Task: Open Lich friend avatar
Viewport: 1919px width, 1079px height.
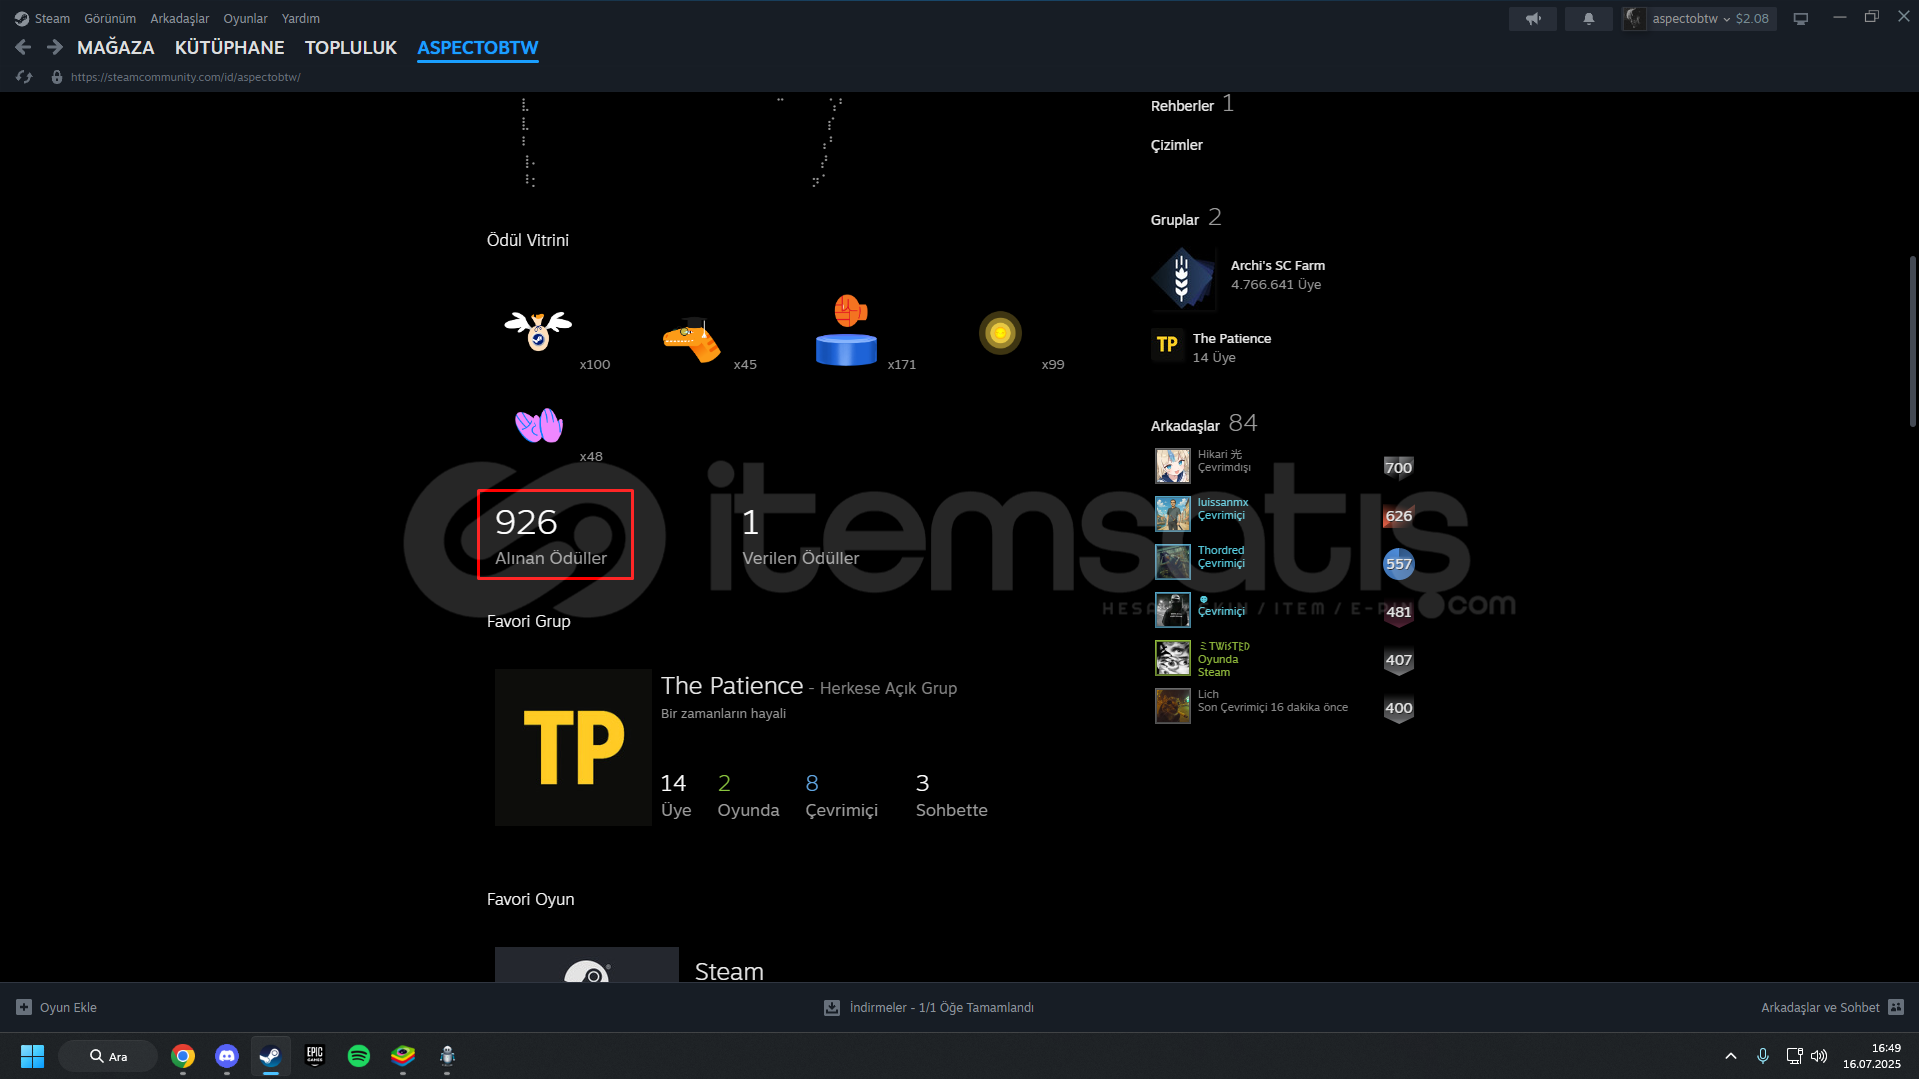Action: pyautogui.click(x=1172, y=706)
